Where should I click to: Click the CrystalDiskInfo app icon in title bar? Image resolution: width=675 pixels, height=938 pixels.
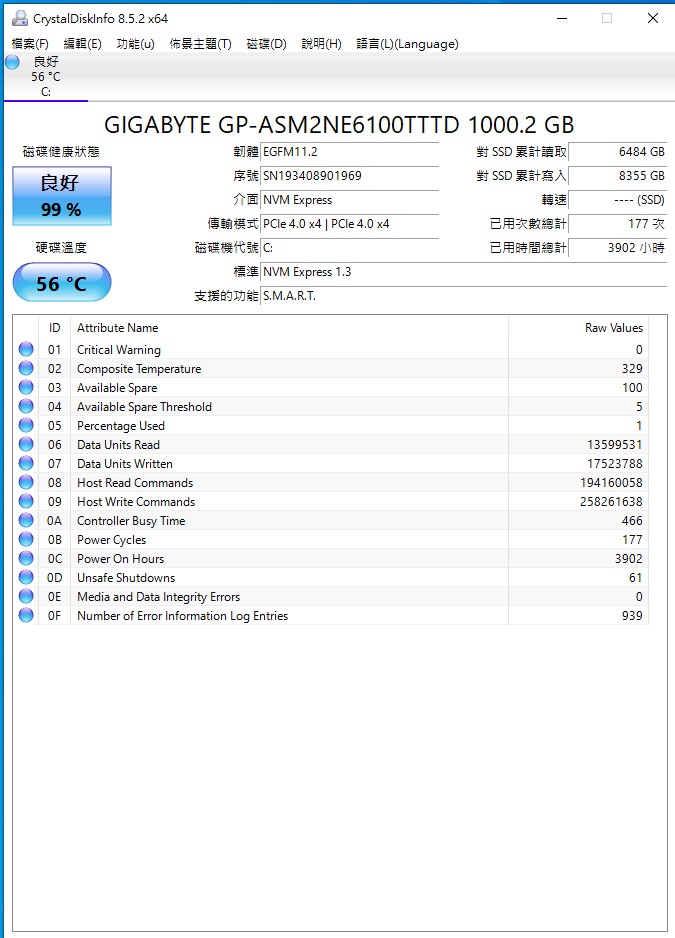coord(20,19)
